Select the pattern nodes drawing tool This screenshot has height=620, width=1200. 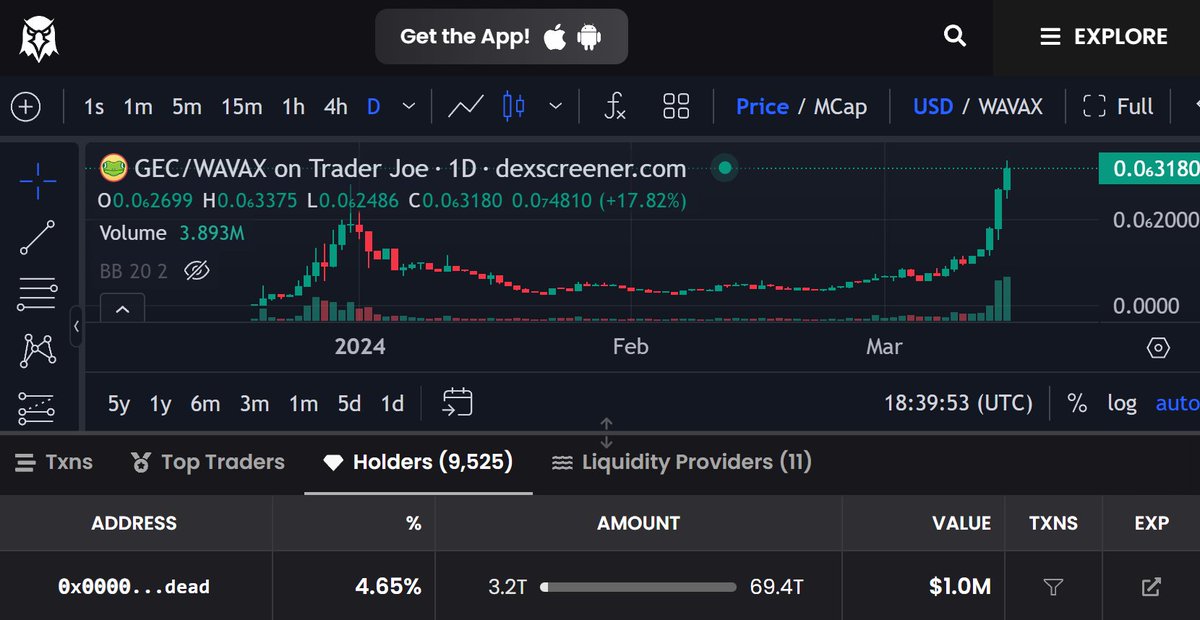pyautogui.click(x=38, y=351)
